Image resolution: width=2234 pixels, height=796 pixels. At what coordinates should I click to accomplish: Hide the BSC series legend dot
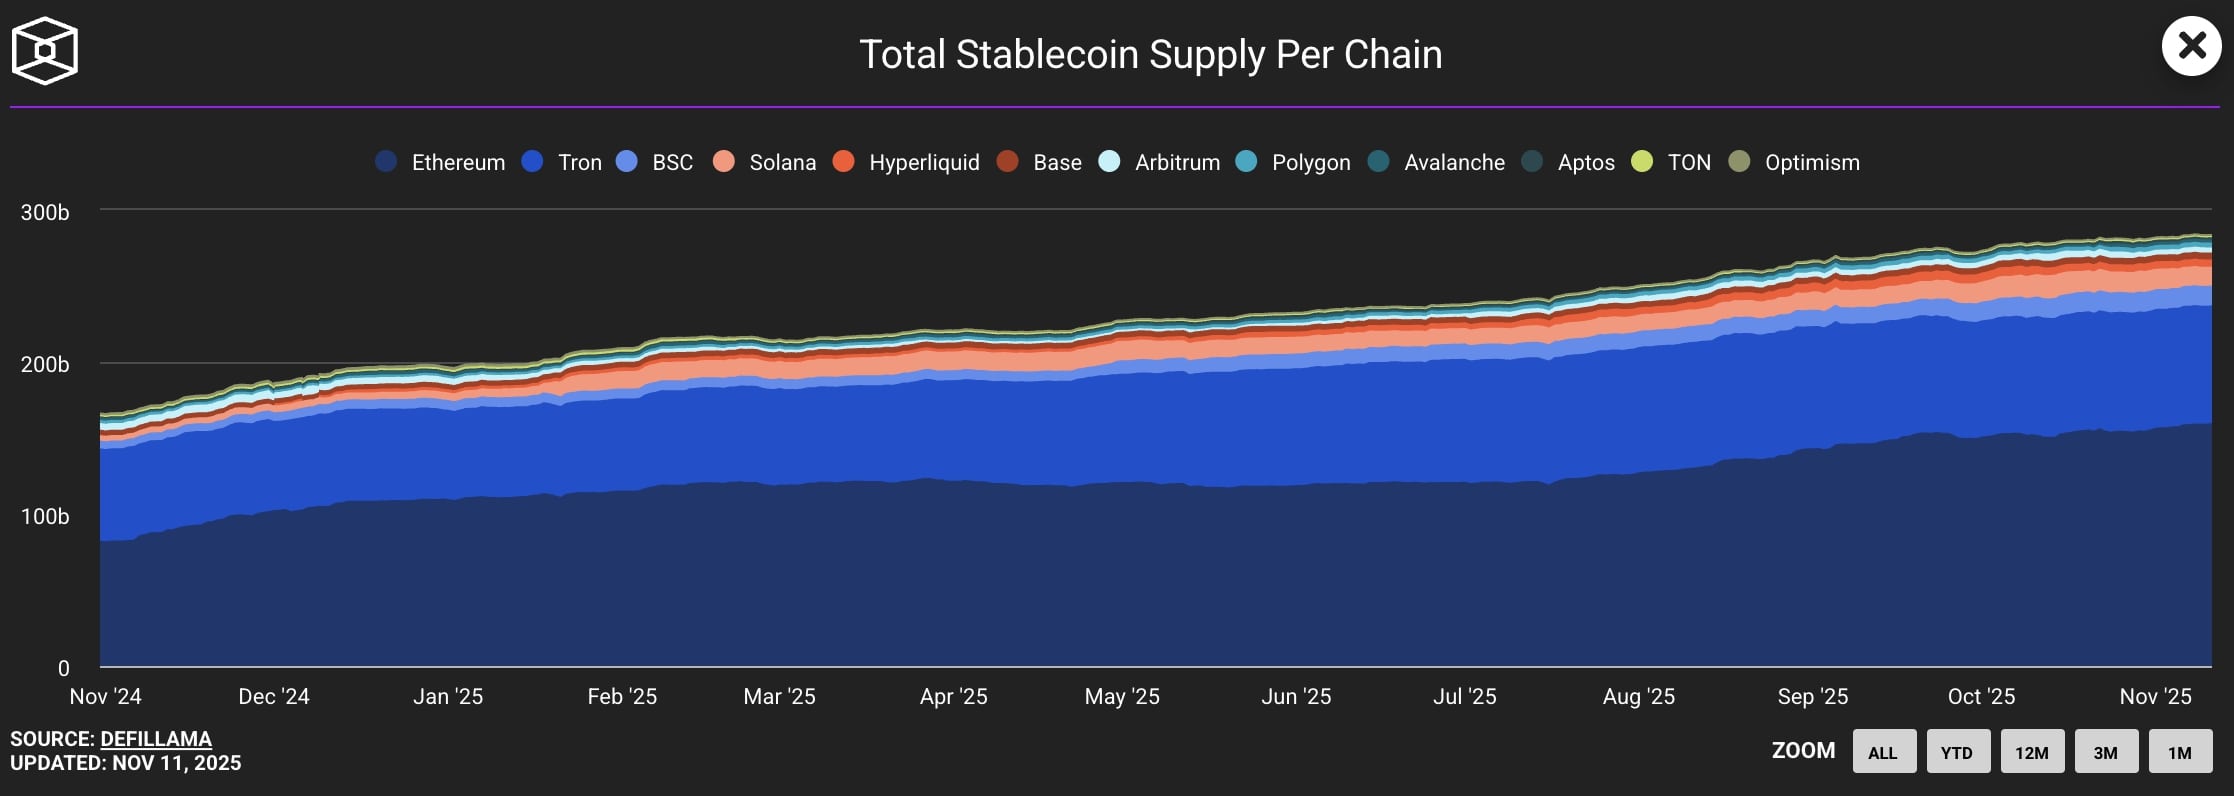tap(627, 162)
